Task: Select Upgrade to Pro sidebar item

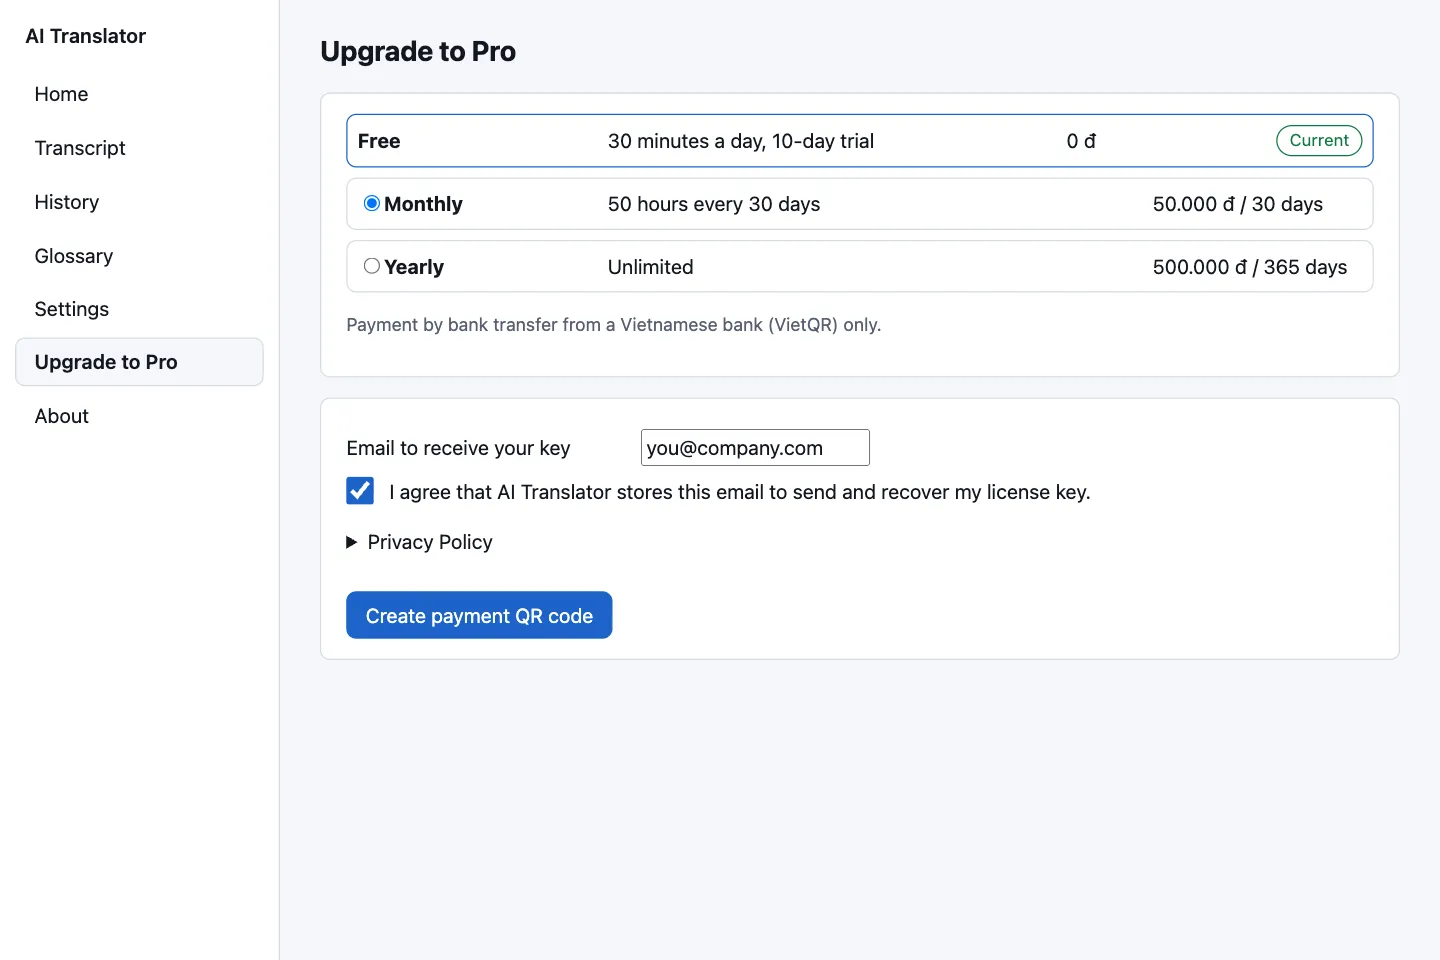Action: 139,362
